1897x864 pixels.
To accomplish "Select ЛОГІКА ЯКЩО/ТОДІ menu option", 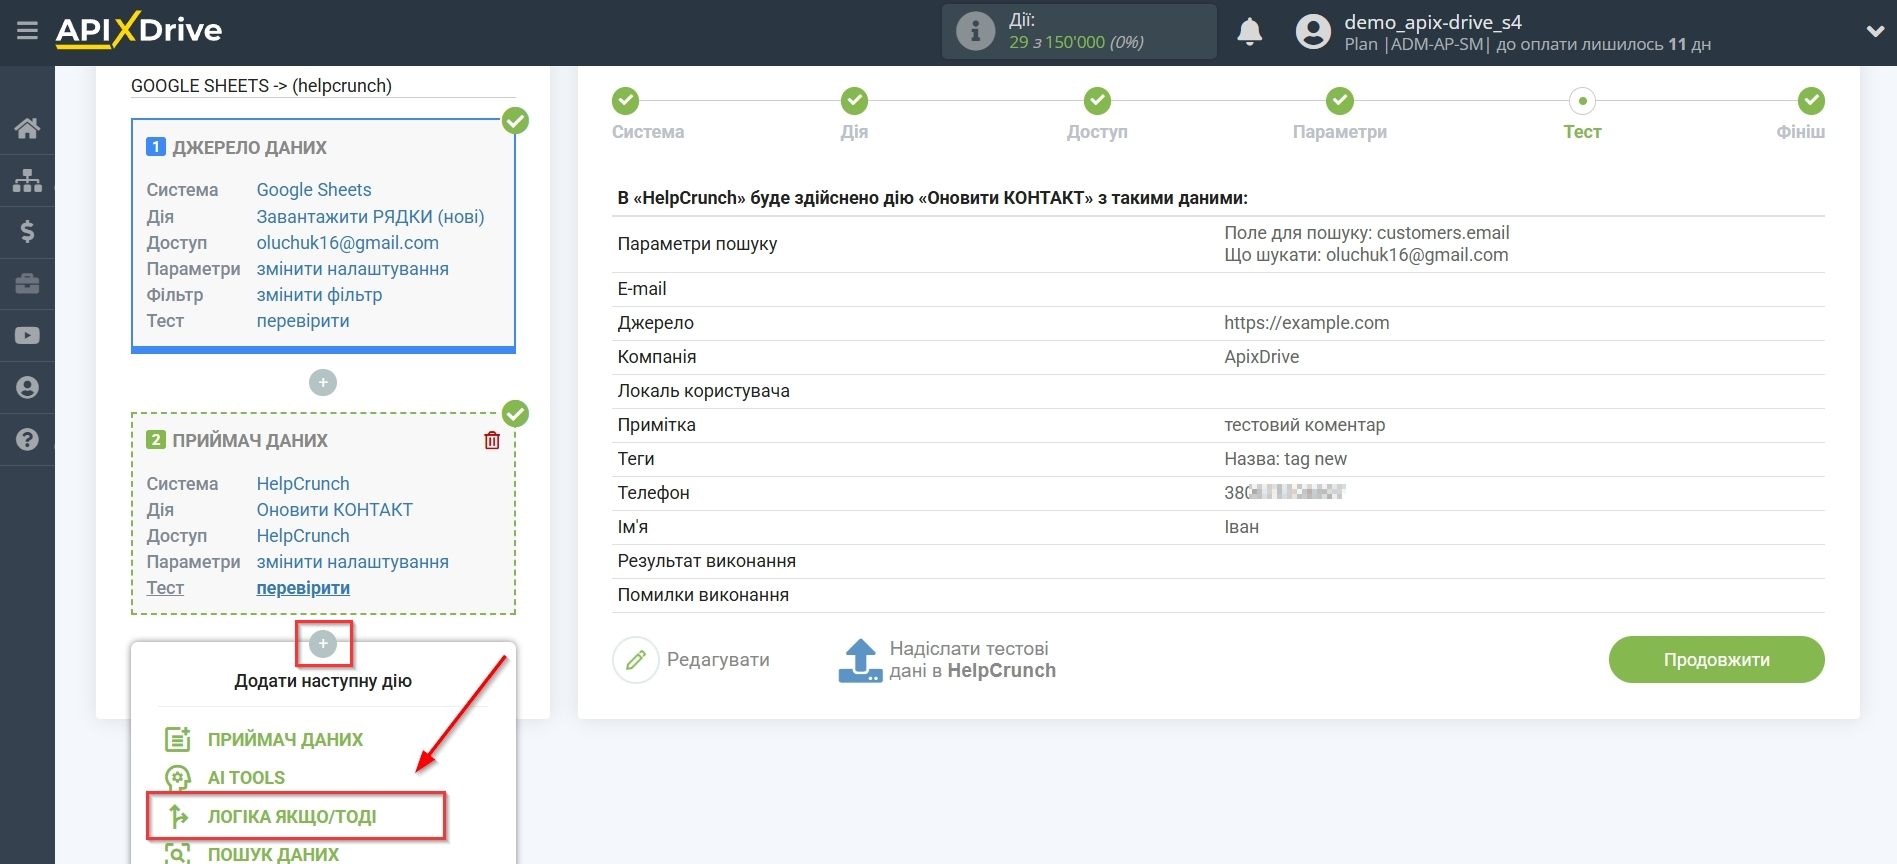I will [x=292, y=817].
